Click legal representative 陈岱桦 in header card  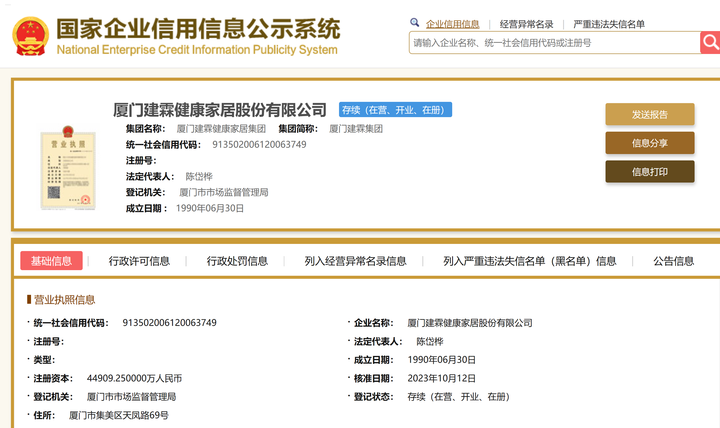(x=199, y=176)
